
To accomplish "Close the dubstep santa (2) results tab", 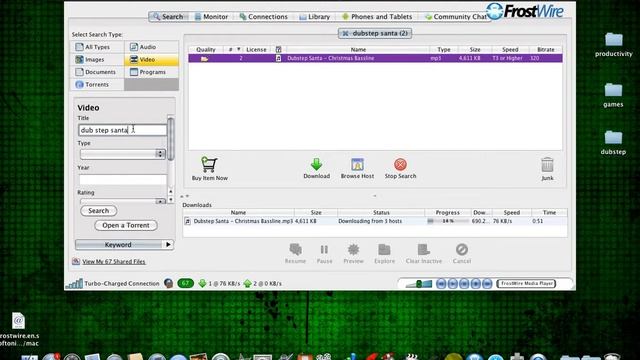I will (345, 33).
